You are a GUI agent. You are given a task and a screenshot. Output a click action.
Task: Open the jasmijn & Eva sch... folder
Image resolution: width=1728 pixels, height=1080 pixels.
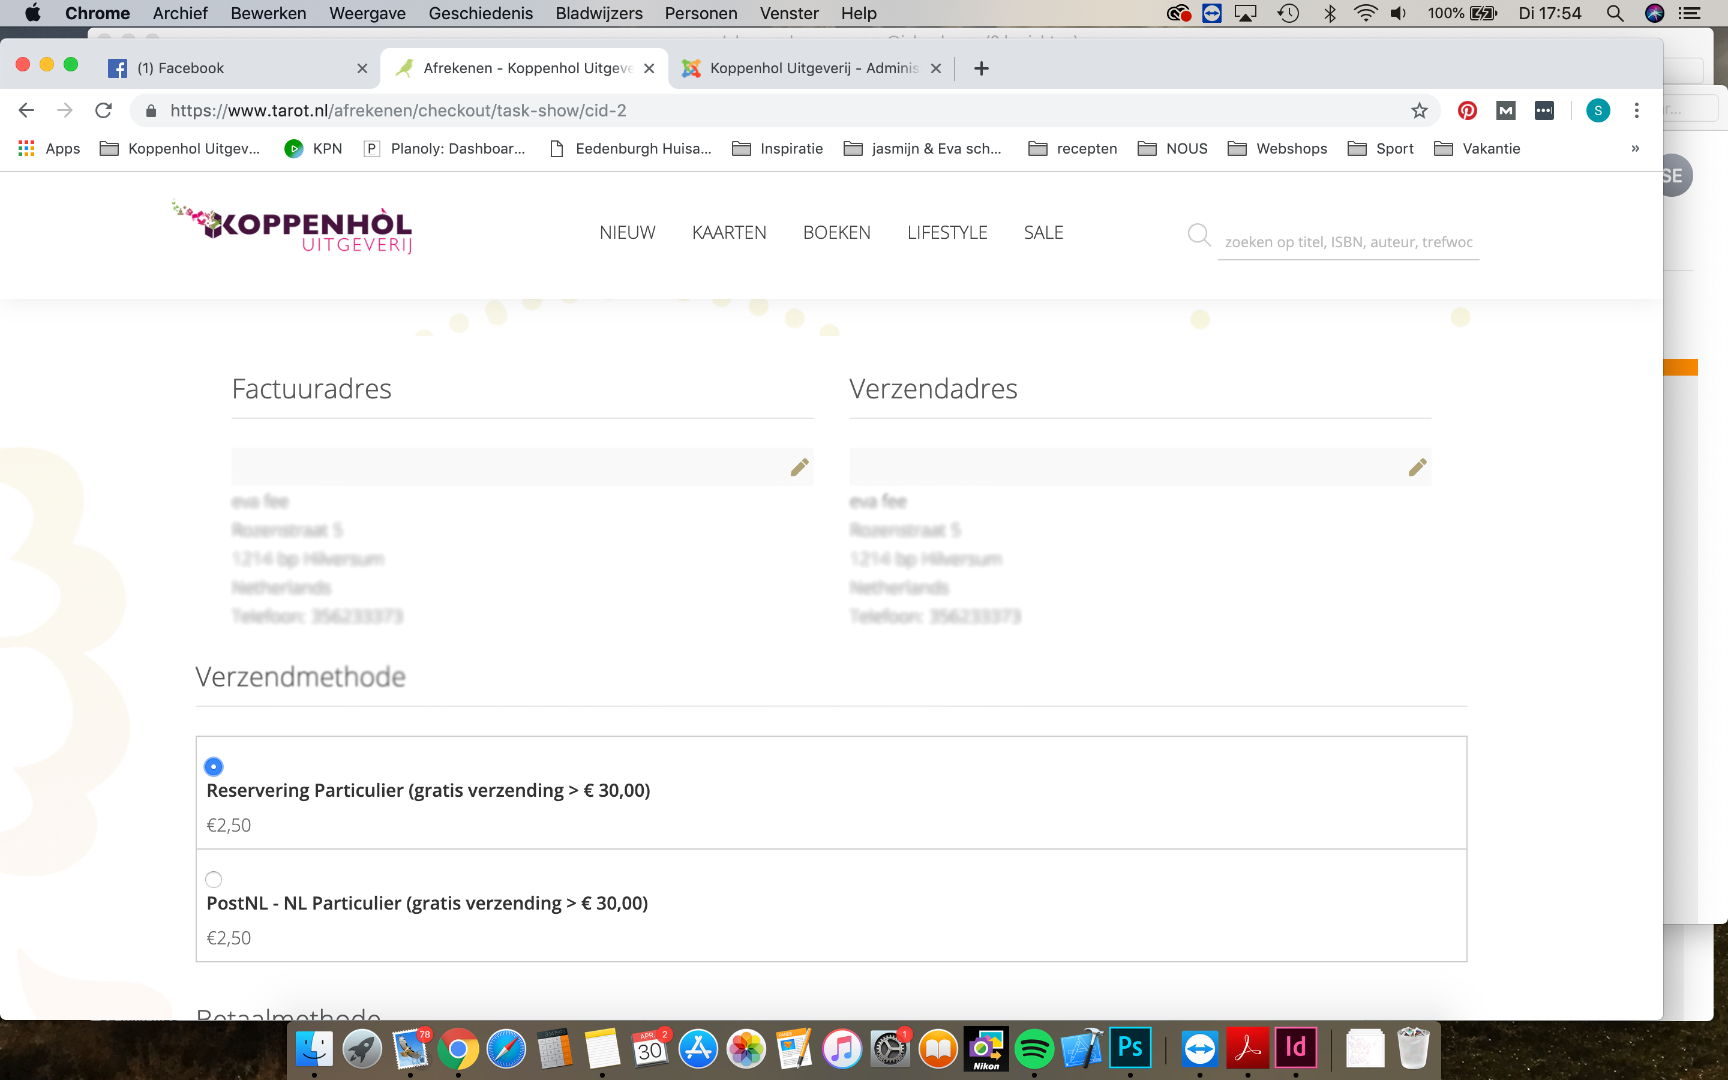tap(923, 149)
